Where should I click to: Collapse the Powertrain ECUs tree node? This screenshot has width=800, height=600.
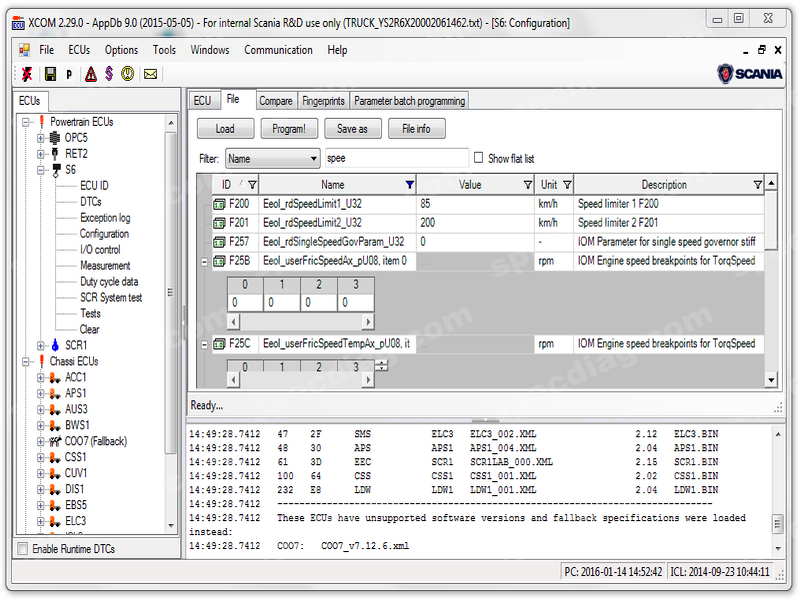(x=26, y=122)
